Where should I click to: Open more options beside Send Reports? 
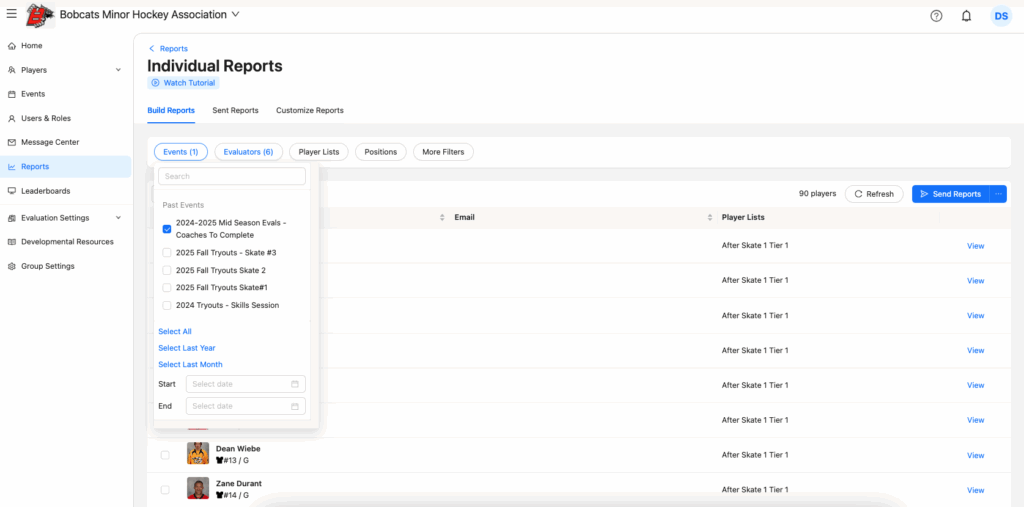998,194
